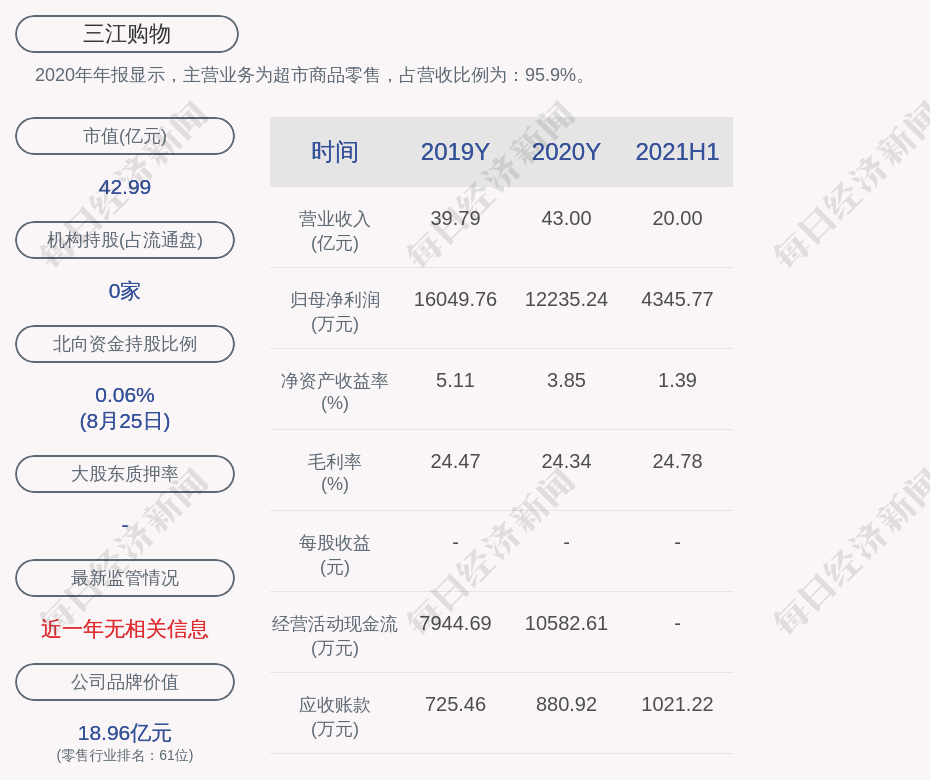Click the 归母净利润 2019Y value 16049.76
The height and width of the screenshot is (780, 930).
[x=455, y=299]
